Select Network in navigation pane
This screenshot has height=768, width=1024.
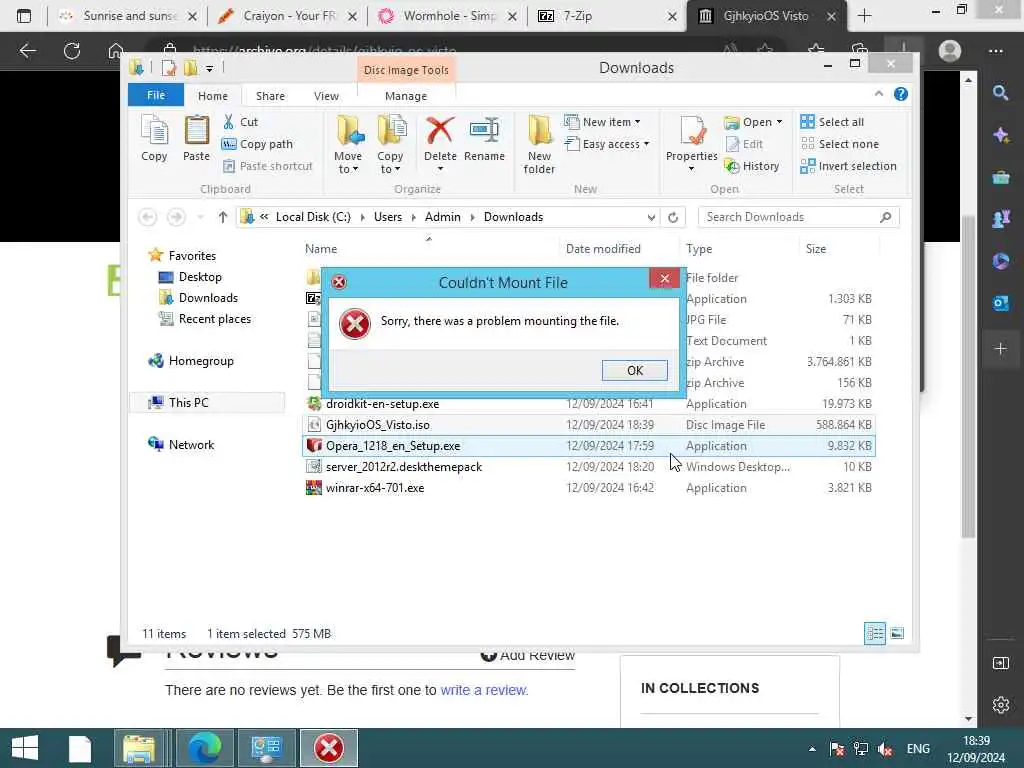191,445
